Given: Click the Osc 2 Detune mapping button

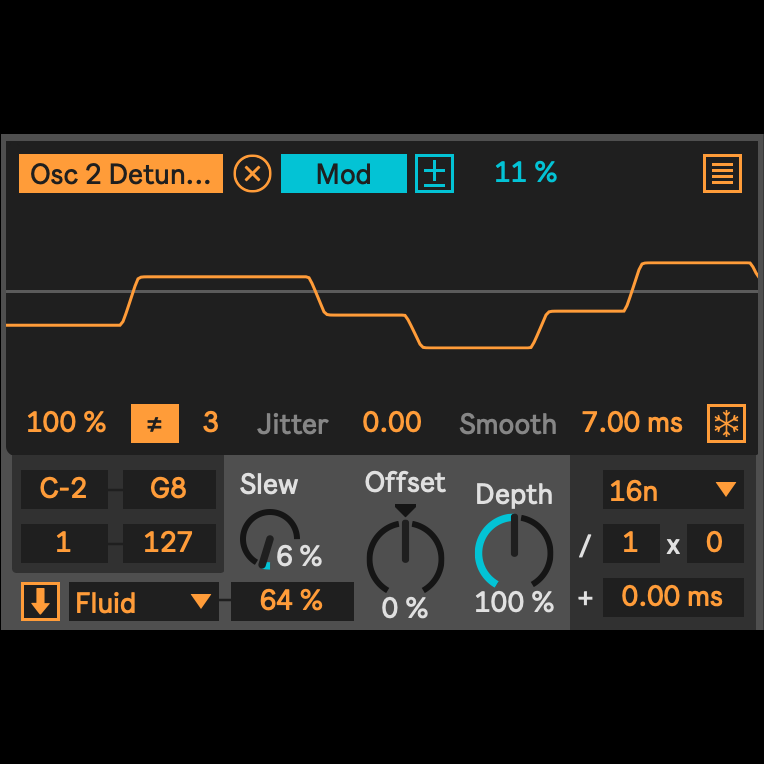Looking at the screenshot, I should click(x=120, y=174).
